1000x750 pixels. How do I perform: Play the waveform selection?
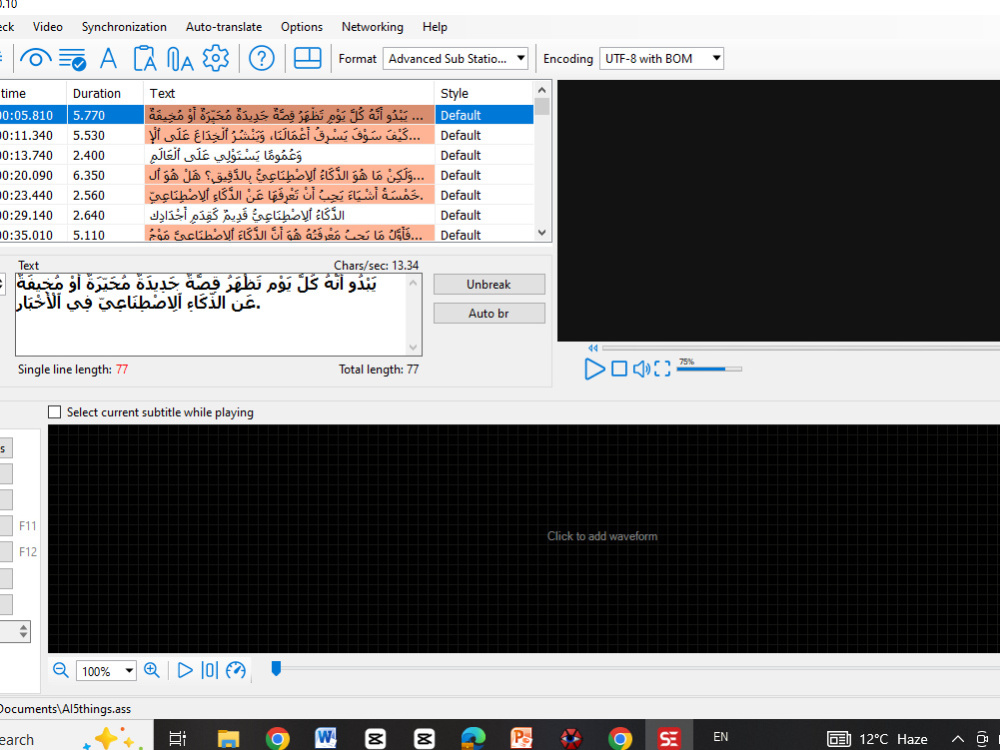coord(185,670)
